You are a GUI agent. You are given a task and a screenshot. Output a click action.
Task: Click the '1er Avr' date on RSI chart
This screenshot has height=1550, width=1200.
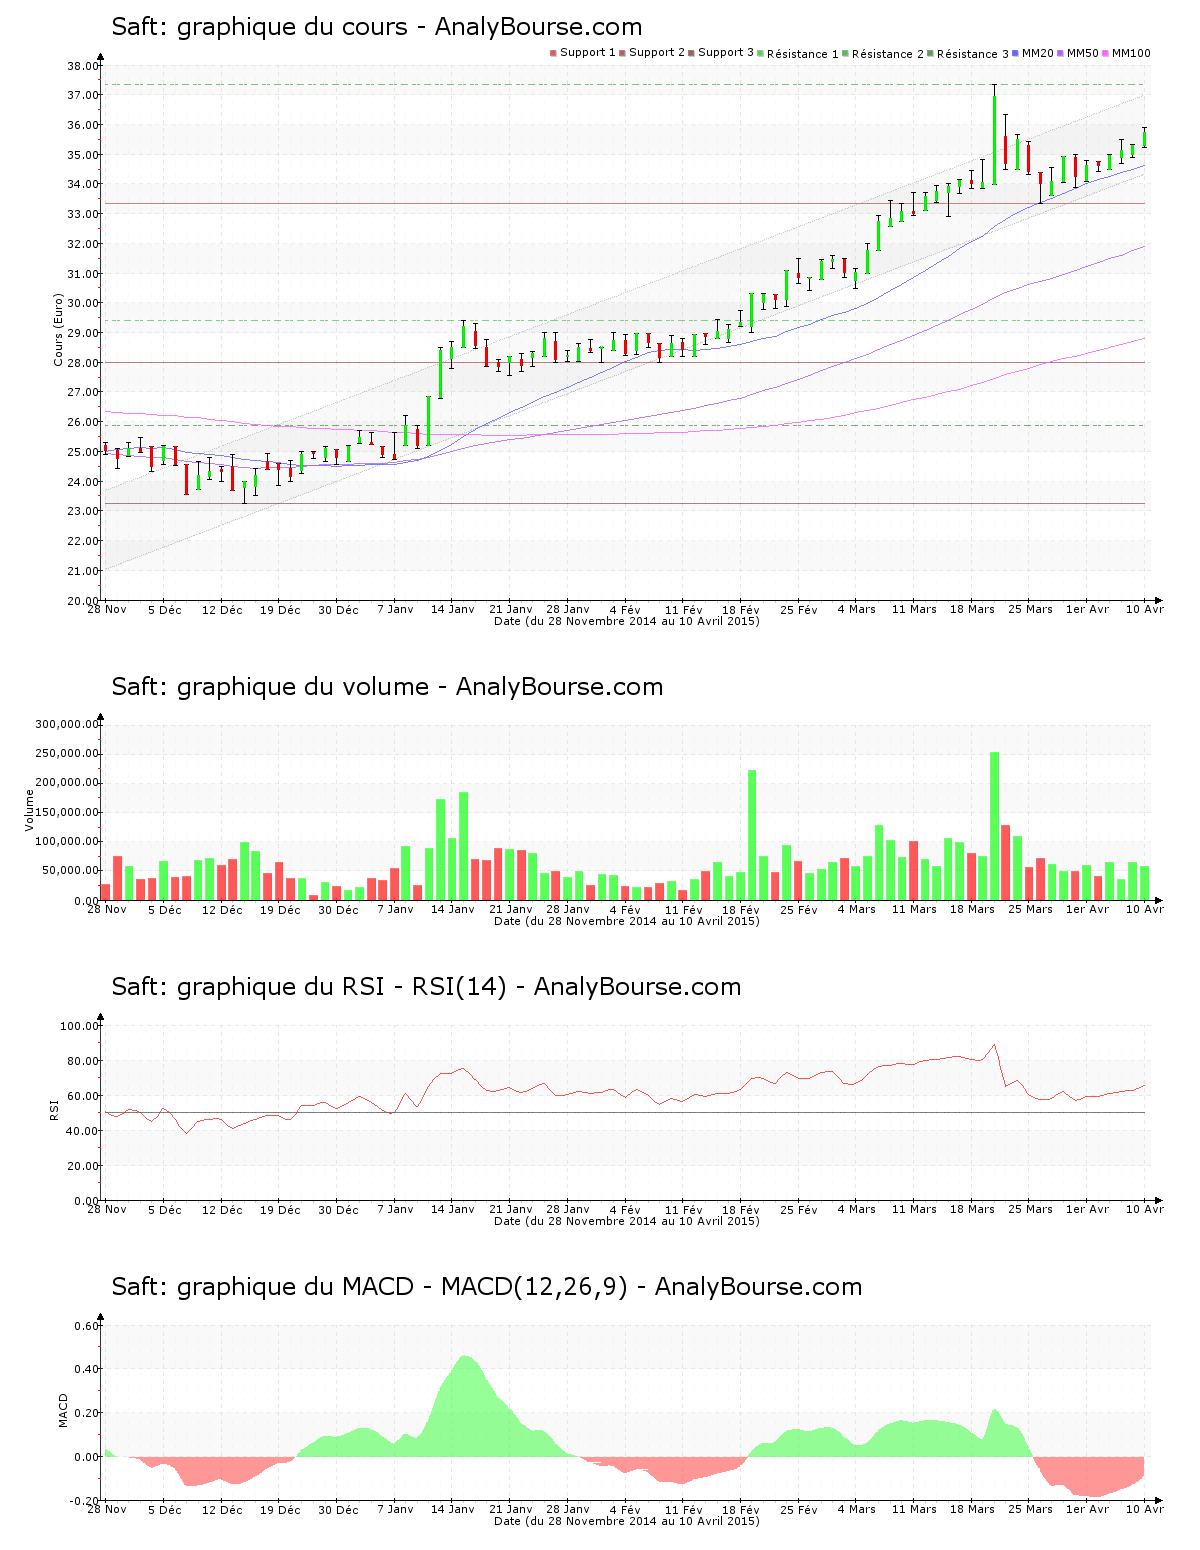(x=1087, y=1209)
